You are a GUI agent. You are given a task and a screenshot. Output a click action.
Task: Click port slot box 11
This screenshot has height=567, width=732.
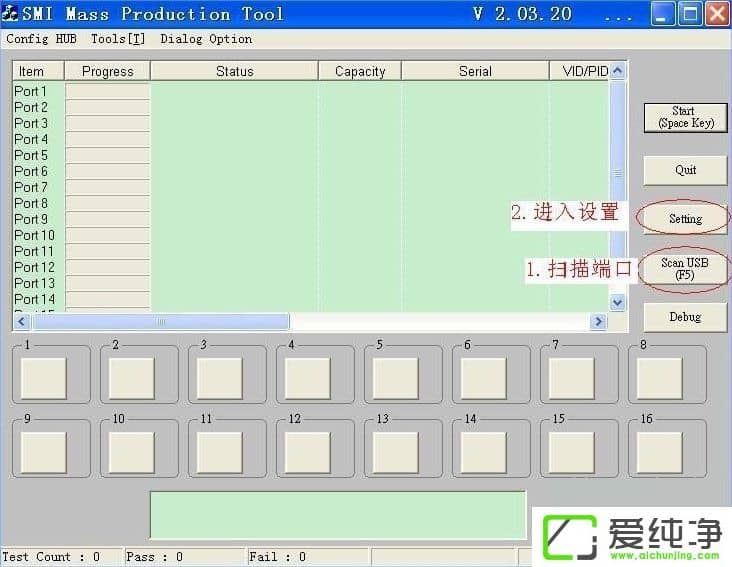tap(219, 452)
